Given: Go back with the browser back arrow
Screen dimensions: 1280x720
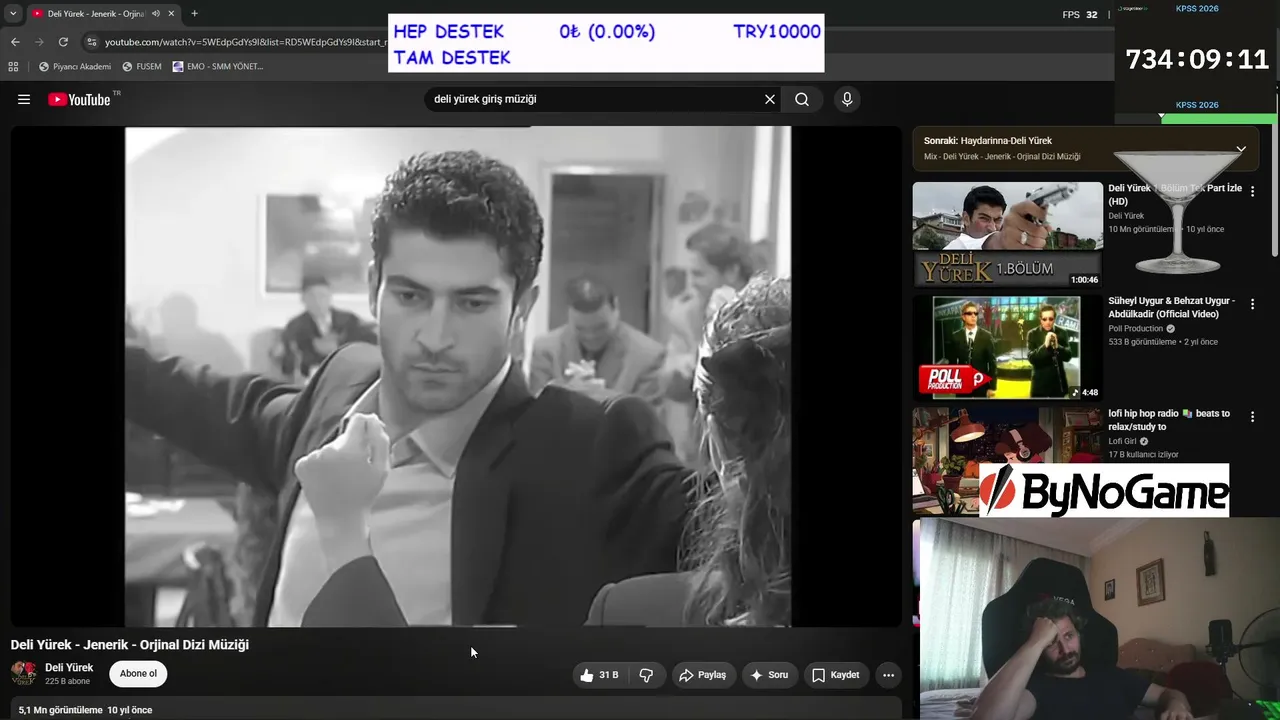Looking at the screenshot, I should [x=15, y=42].
